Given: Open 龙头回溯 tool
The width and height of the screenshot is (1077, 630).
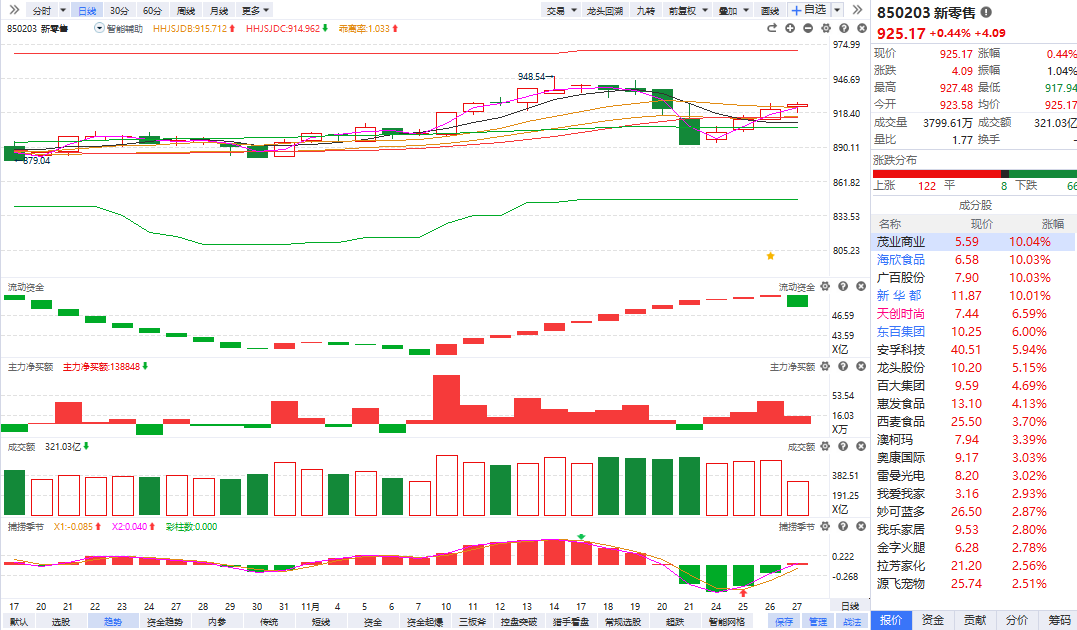Looking at the screenshot, I should [604, 10].
